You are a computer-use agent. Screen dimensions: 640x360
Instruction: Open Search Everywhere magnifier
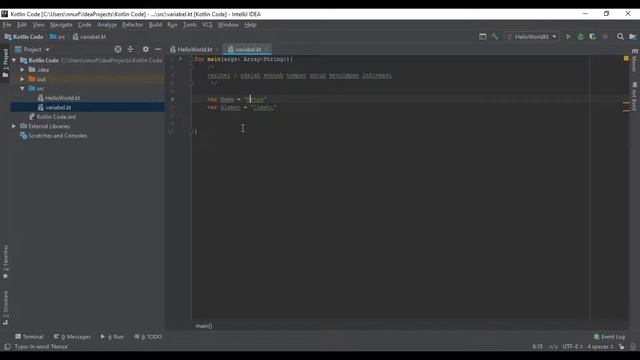pos(620,37)
